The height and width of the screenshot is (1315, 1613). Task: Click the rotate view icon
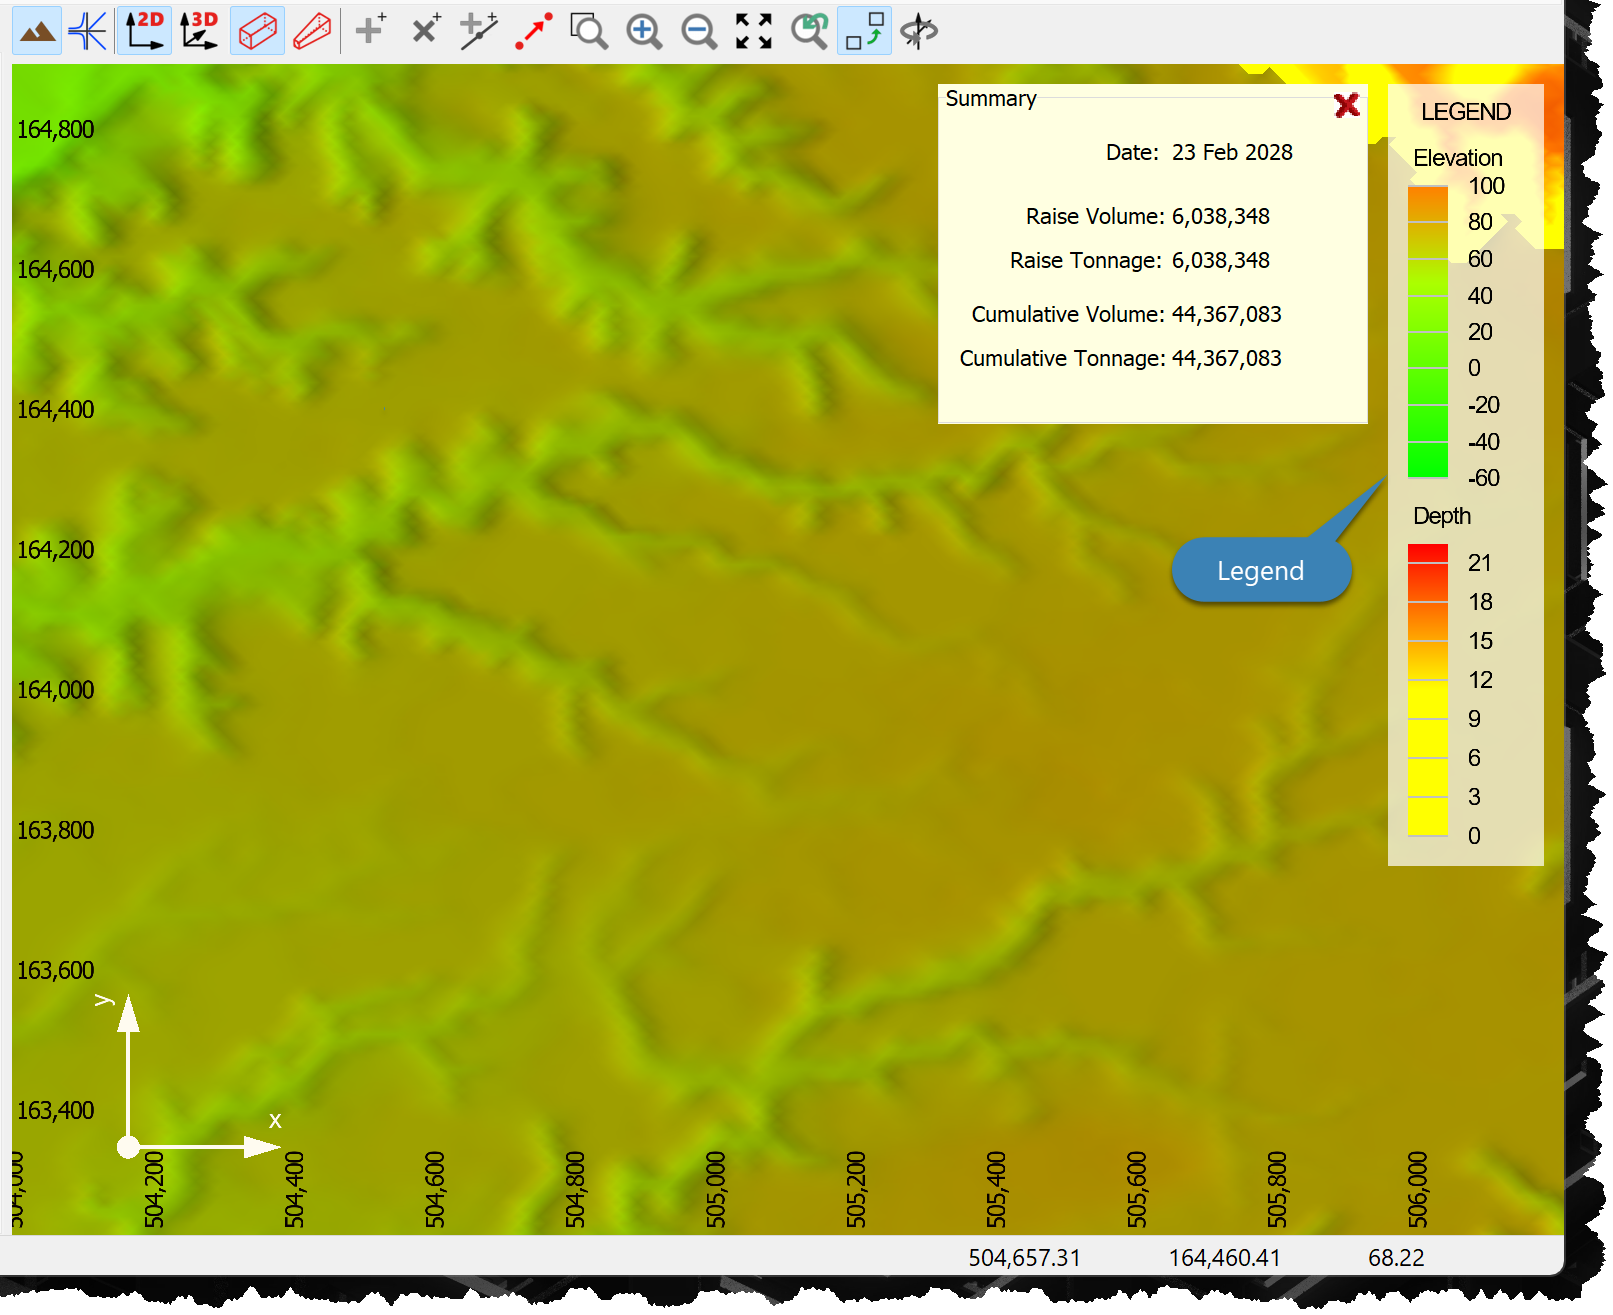(x=919, y=30)
